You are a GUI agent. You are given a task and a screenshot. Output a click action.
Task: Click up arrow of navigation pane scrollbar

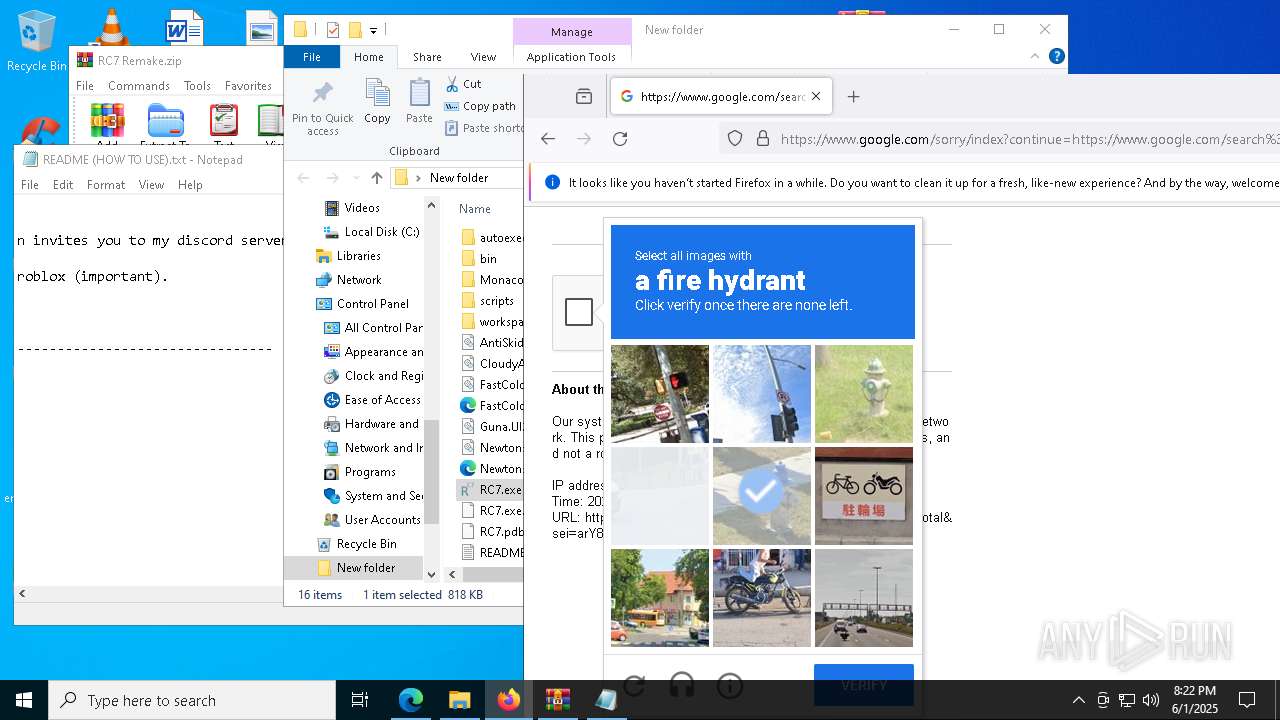click(432, 206)
